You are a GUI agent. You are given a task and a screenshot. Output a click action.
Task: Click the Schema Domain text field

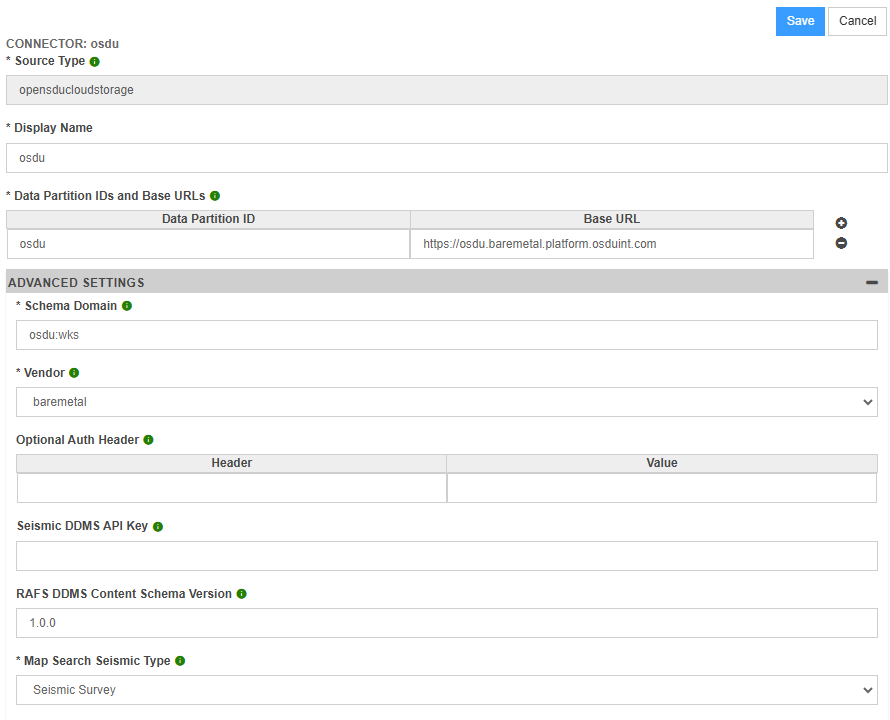446,335
